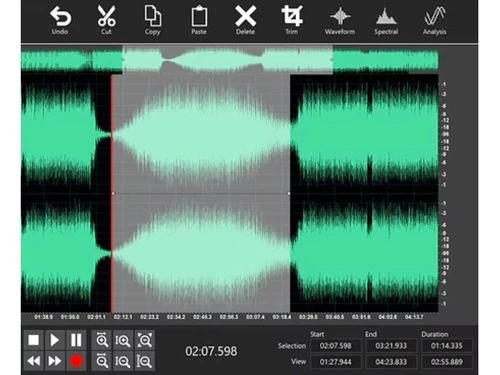Click the Selection Start field 02:07.598
The image size is (500, 375).
tap(336, 346)
